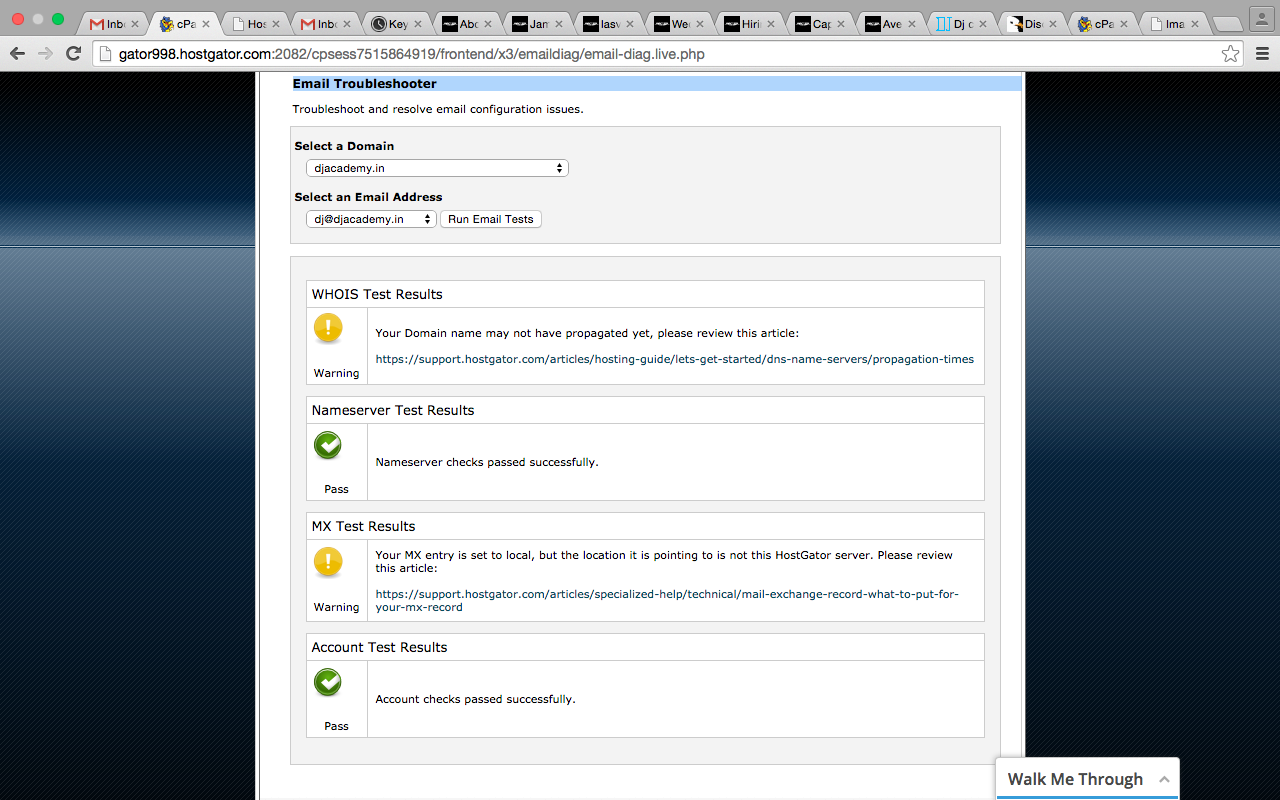This screenshot has height=800, width=1280.
Task: Click the WHOIS yellow warning icon
Action: 328,328
